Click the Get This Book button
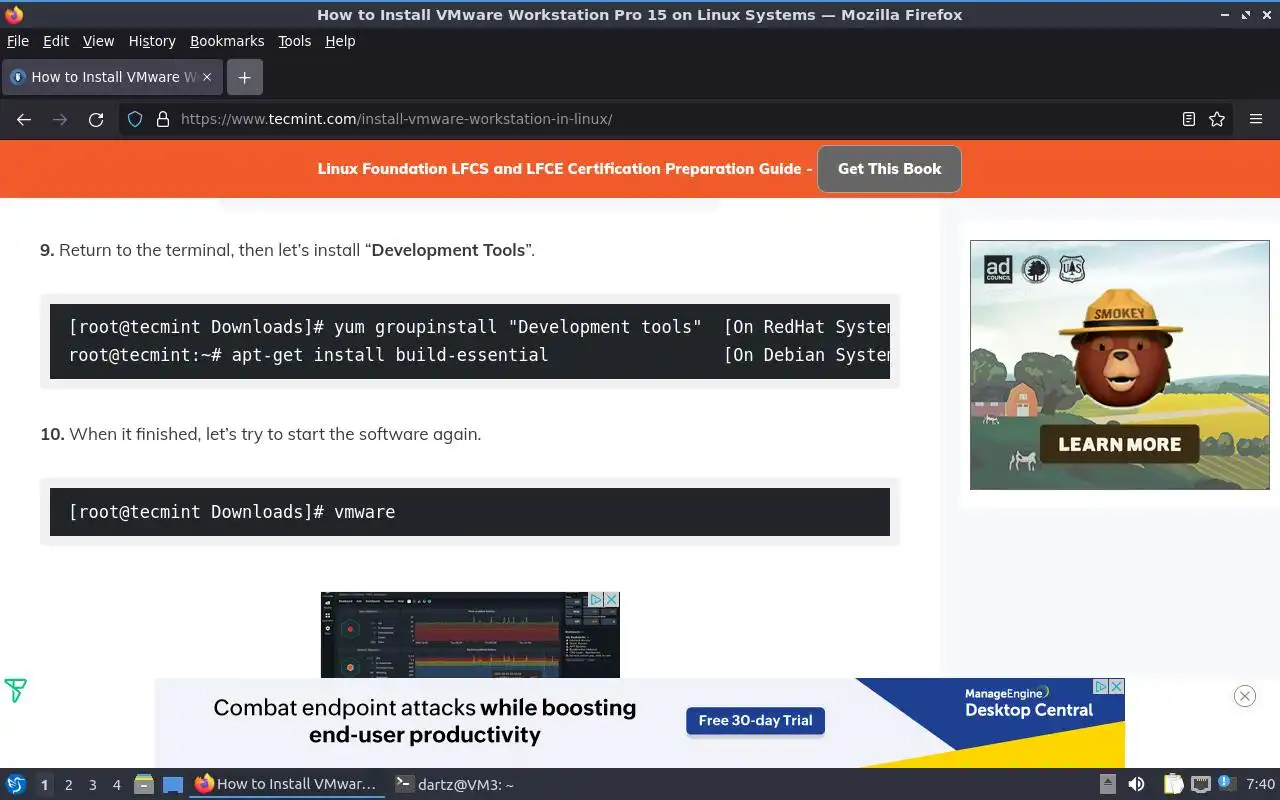The image size is (1280, 800). pyautogui.click(x=889, y=169)
